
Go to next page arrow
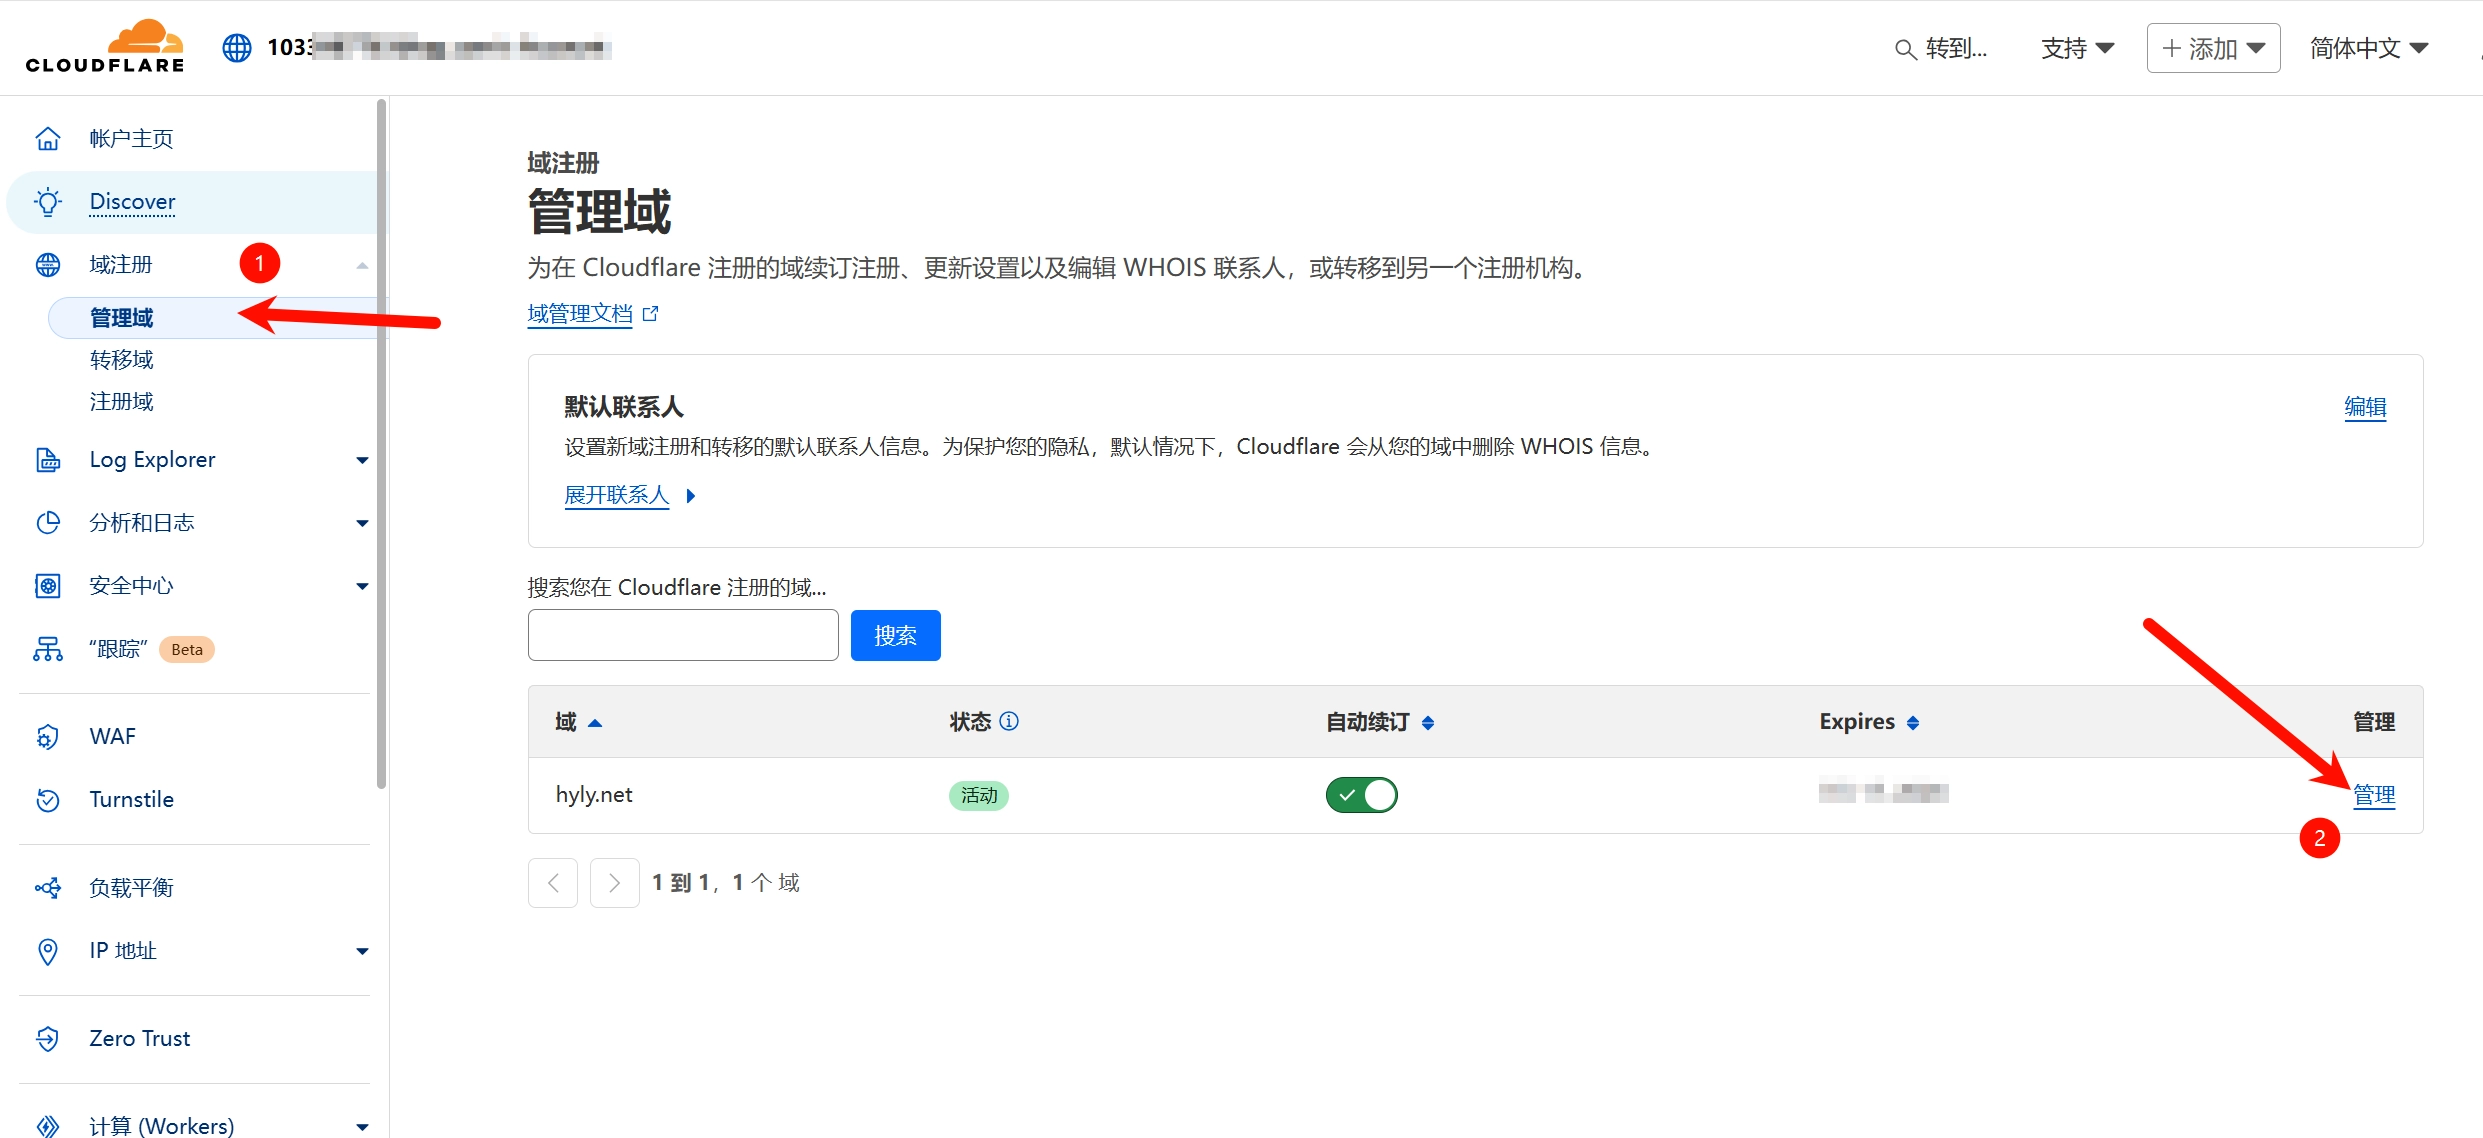(x=614, y=883)
